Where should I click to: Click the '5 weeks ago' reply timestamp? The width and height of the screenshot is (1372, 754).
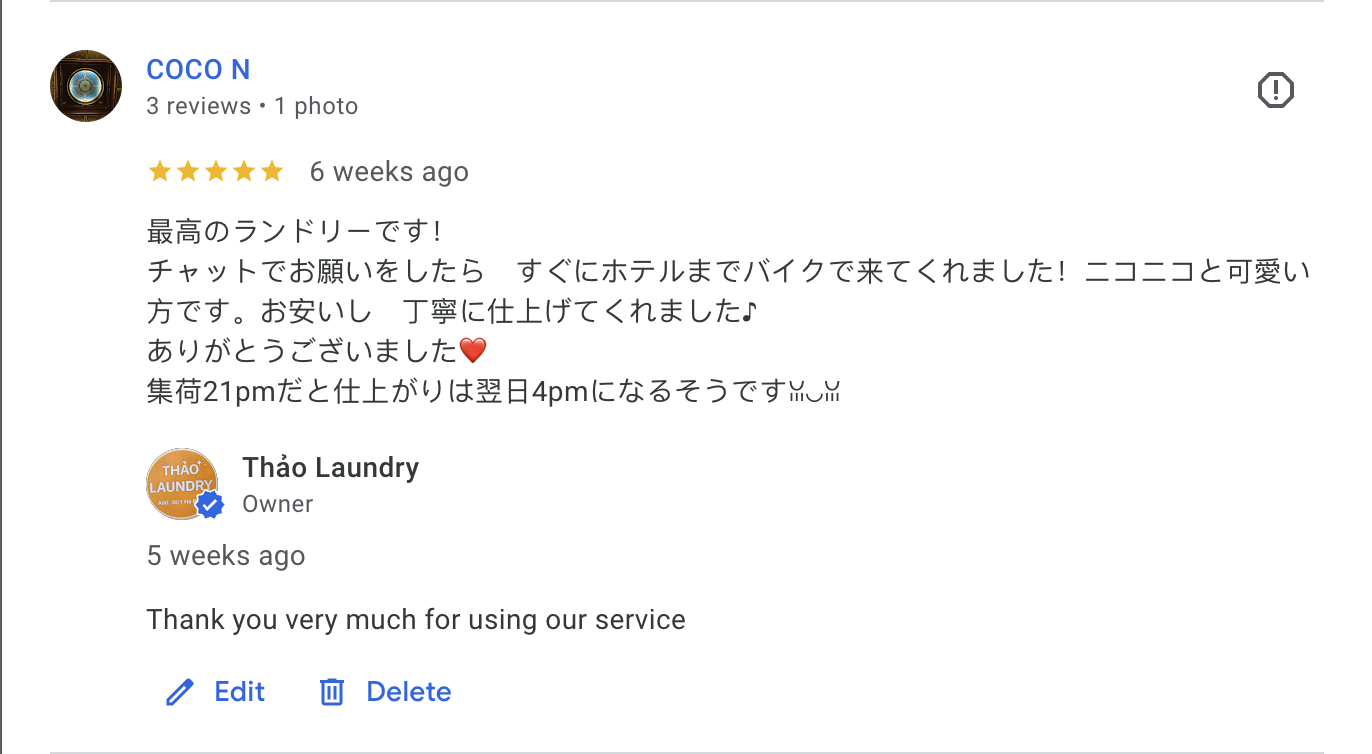[226, 555]
